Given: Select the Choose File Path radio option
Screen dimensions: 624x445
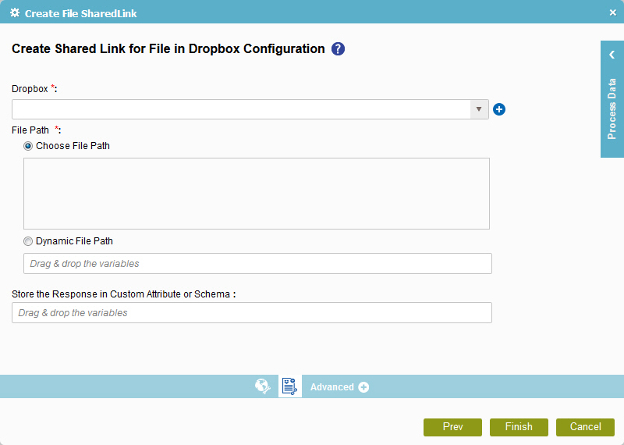Looking at the screenshot, I should [28, 146].
